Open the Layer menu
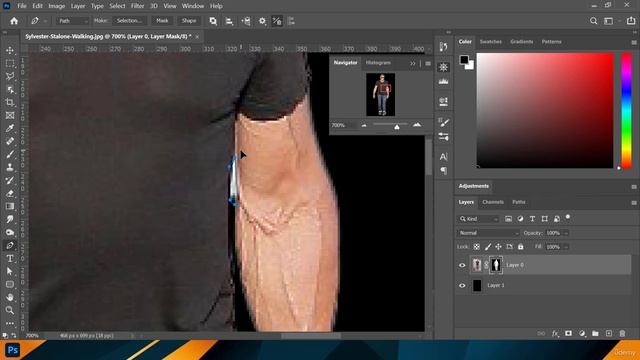 pyautogui.click(x=78, y=6)
